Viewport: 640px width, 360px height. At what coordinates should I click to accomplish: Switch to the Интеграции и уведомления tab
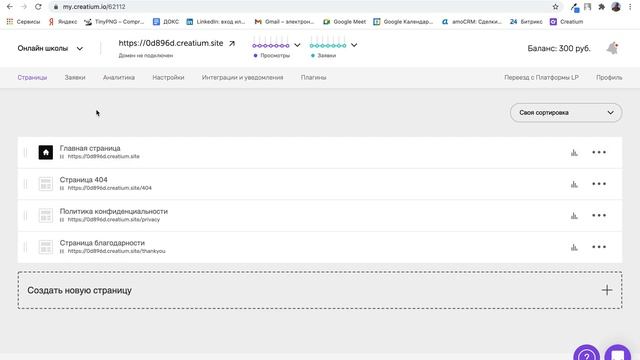point(242,78)
